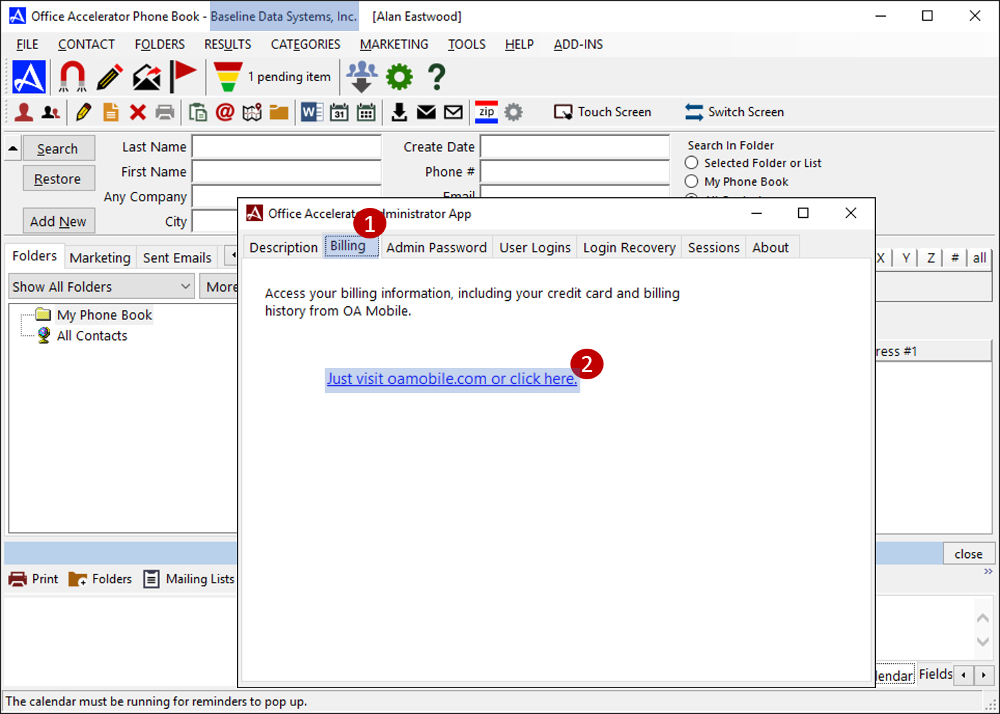Click the large black pencil toolbar icon
1000x714 pixels.
click(x=109, y=77)
